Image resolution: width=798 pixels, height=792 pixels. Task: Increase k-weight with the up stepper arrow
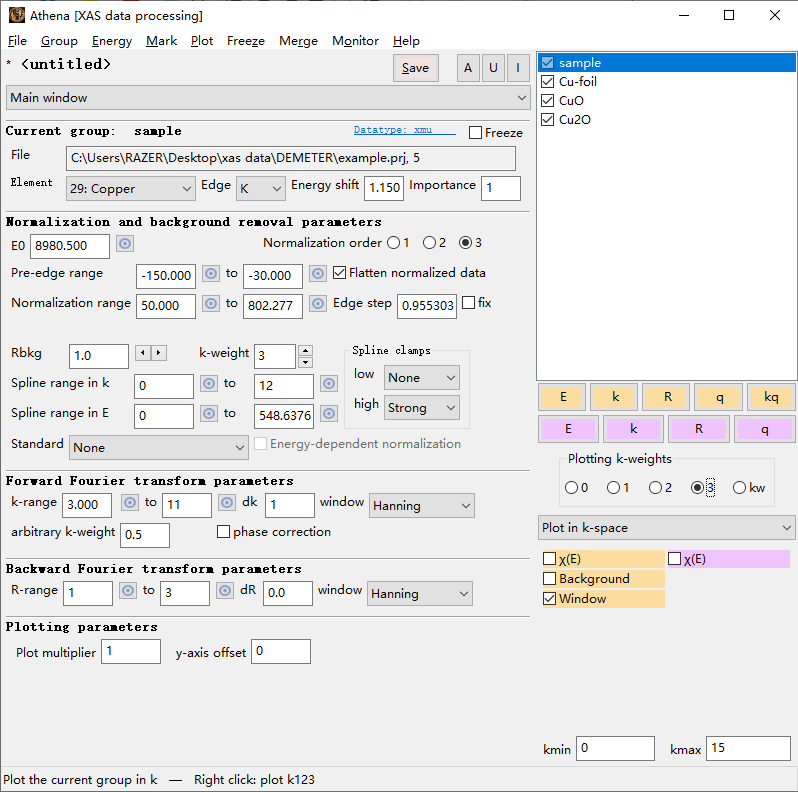306,350
